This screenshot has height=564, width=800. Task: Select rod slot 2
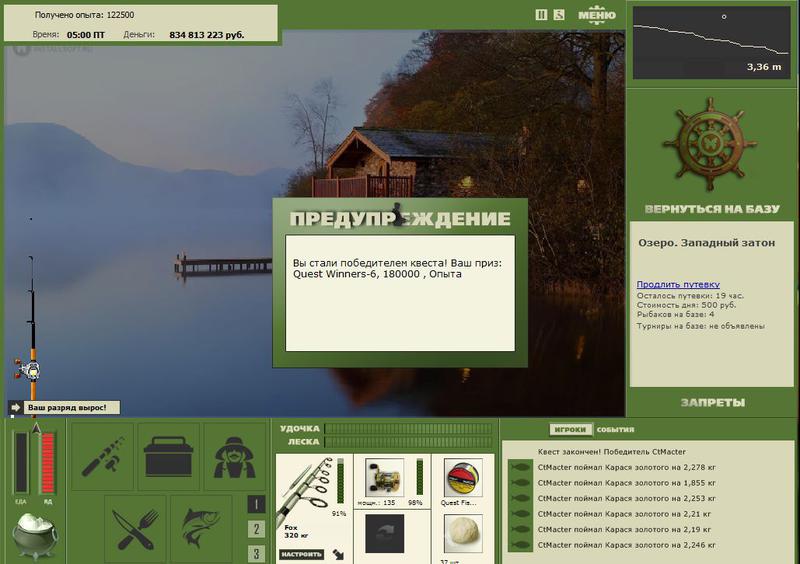(256, 529)
